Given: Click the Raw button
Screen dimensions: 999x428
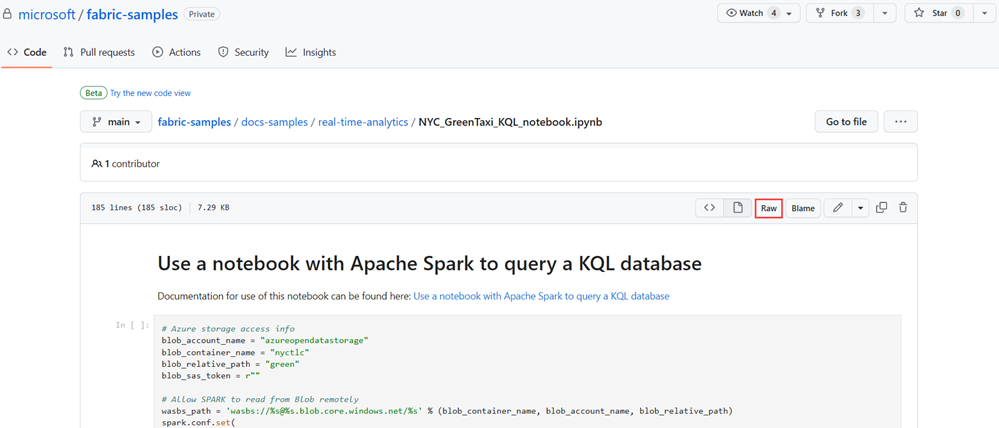Looking at the screenshot, I should (768, 208).
